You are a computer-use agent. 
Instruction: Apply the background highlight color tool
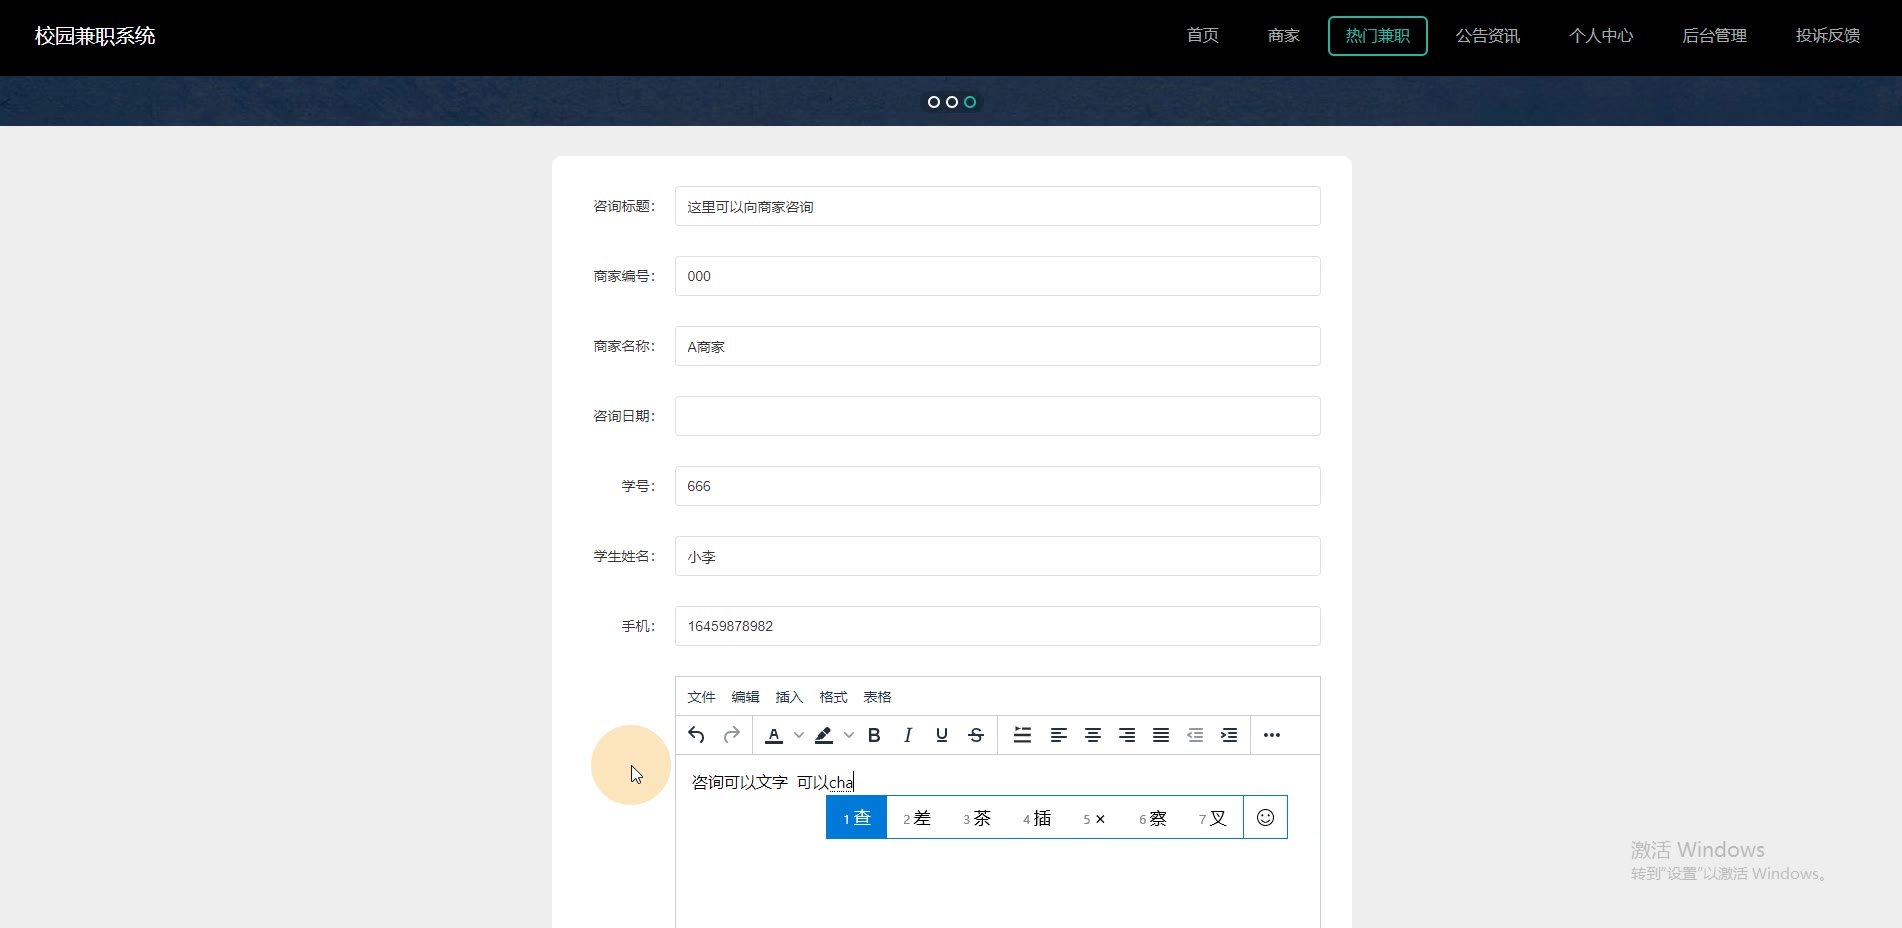point(824,735)
